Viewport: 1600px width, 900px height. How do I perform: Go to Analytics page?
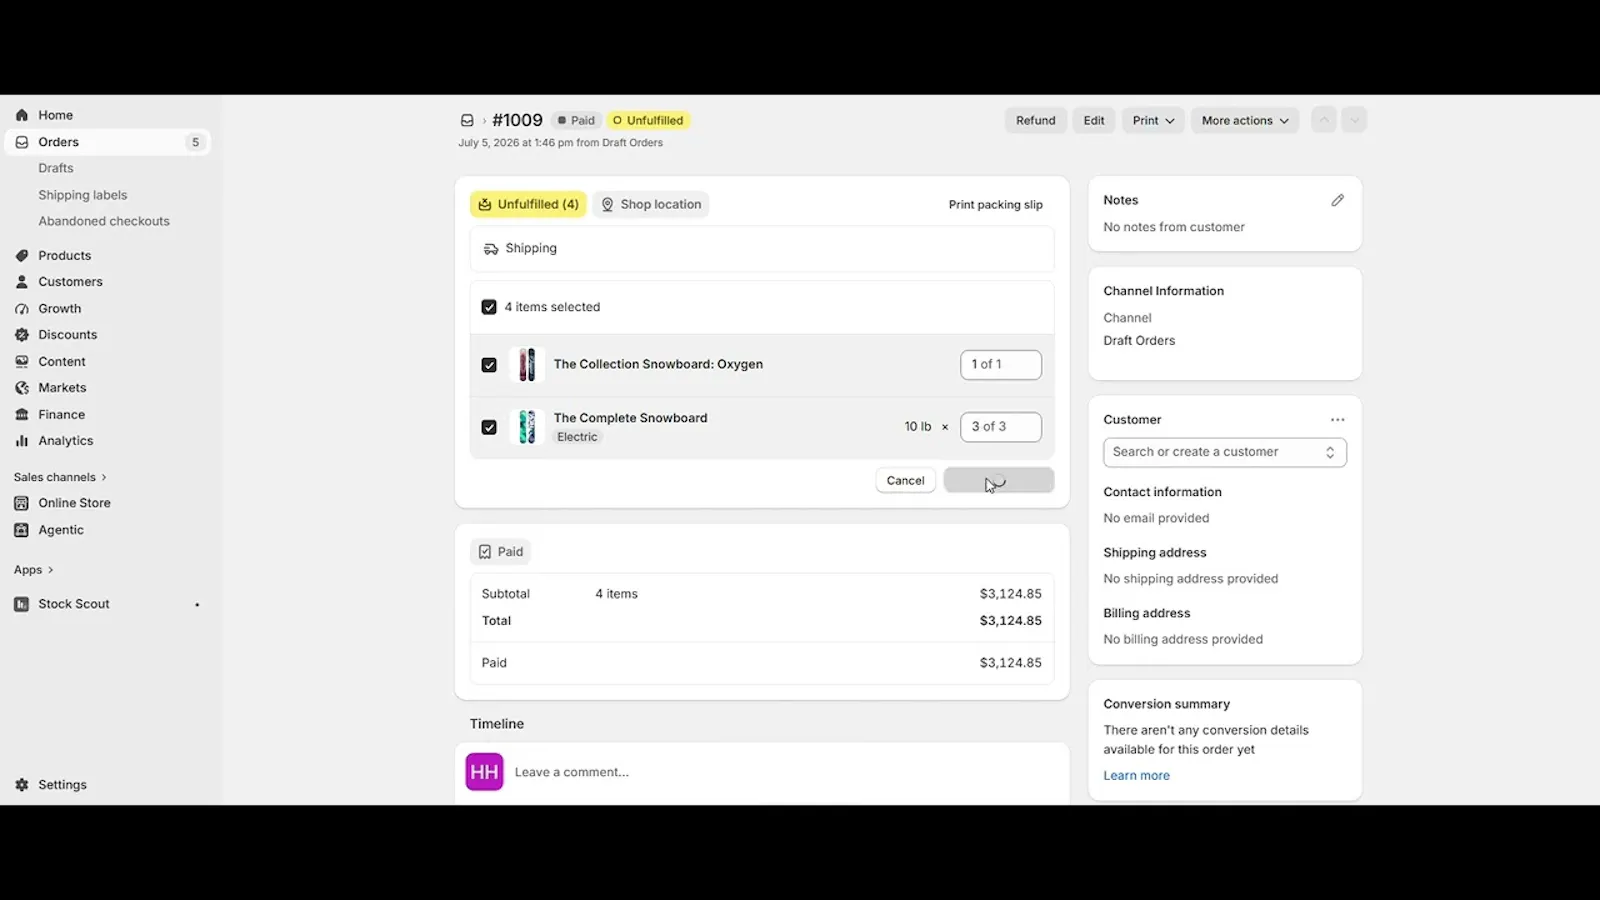click(66, 441)
